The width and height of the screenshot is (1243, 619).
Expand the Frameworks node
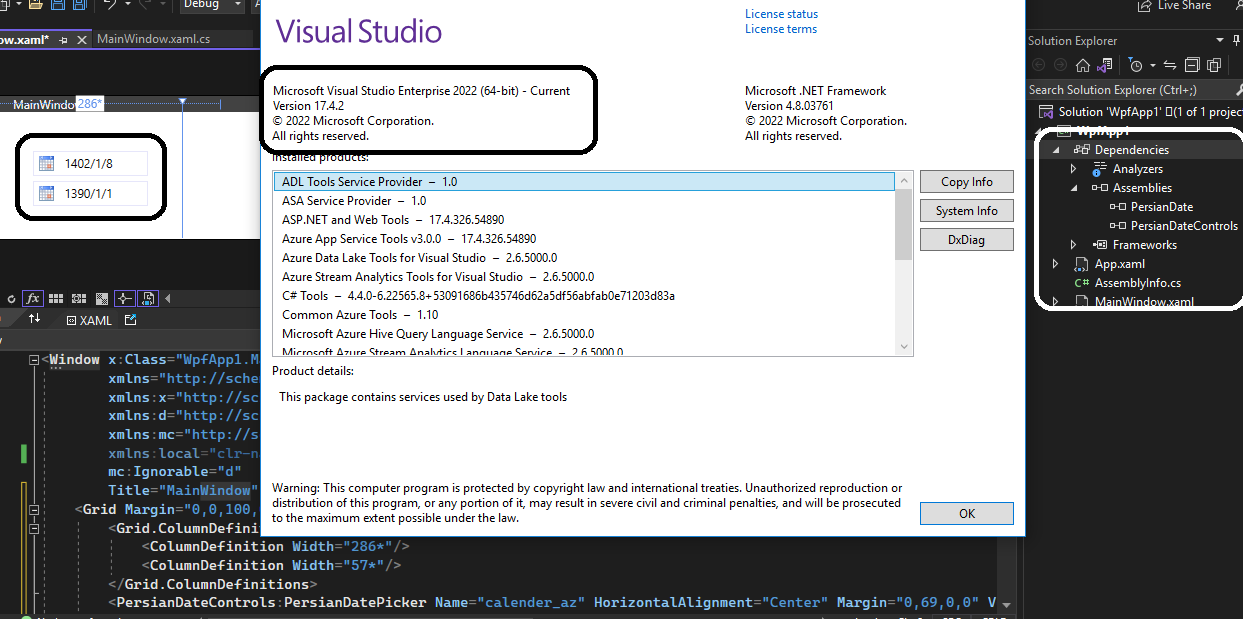1074,245
